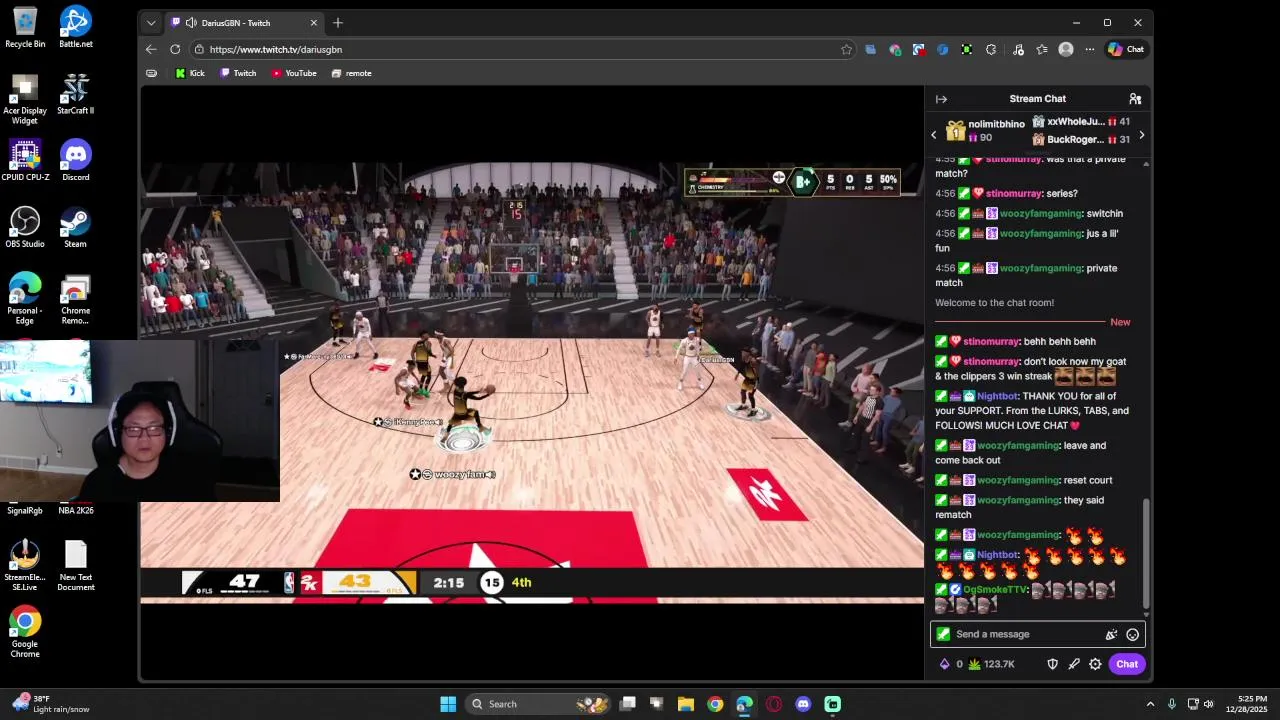Open File Explorer from the taskbar

click(686, 704)
